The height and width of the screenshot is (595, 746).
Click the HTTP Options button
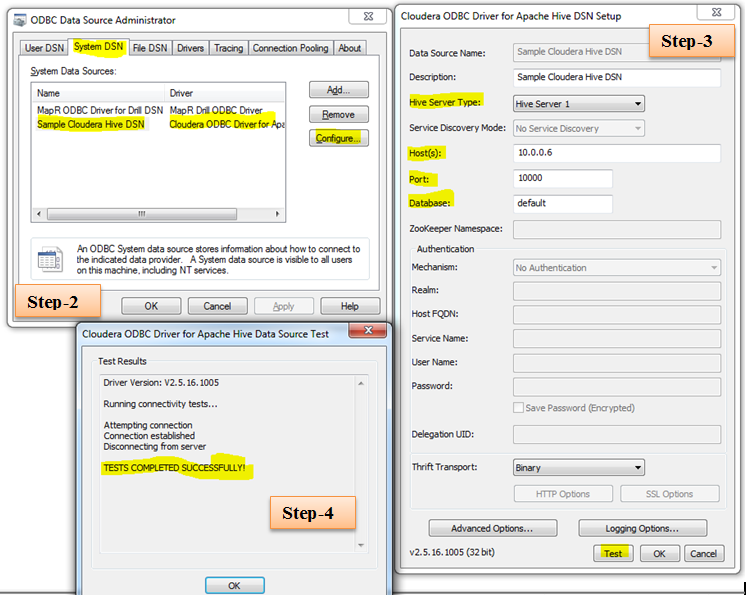563,494
